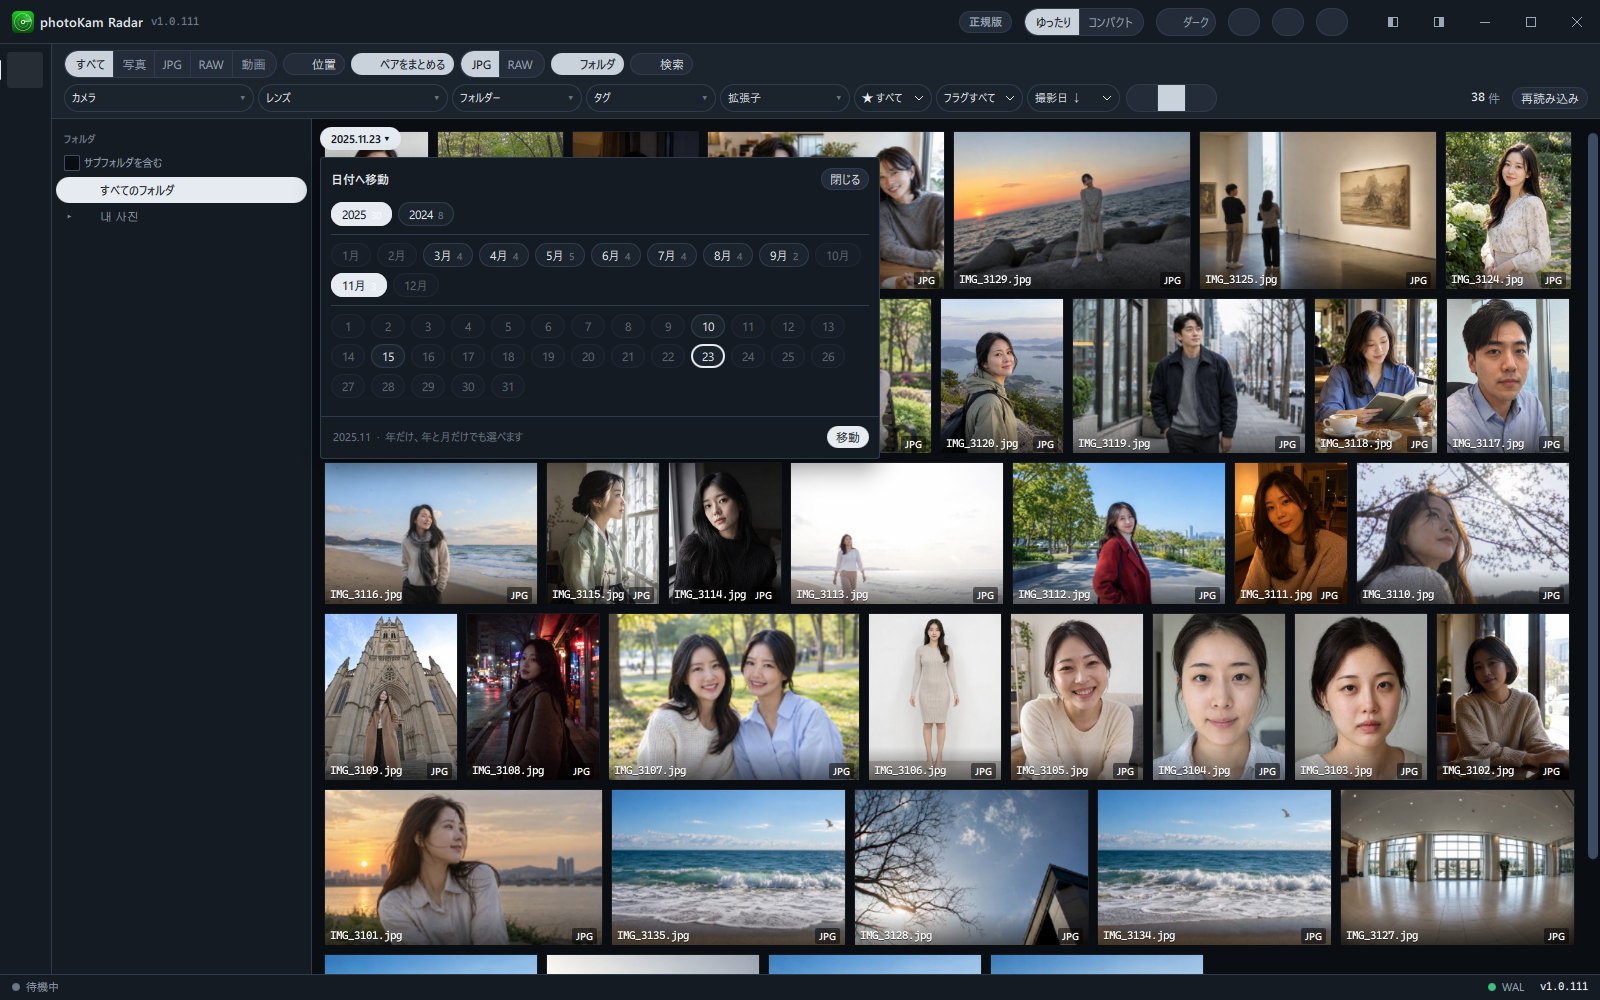Click the 2025.11.23 date jump chip

click(360, 139)
